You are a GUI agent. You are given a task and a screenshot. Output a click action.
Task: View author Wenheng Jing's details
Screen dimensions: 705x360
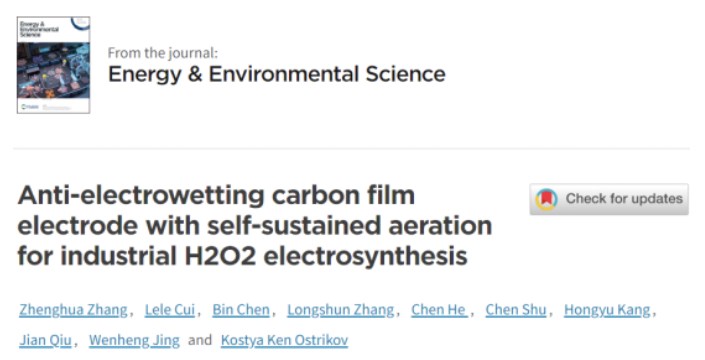[x=134, y=340]
